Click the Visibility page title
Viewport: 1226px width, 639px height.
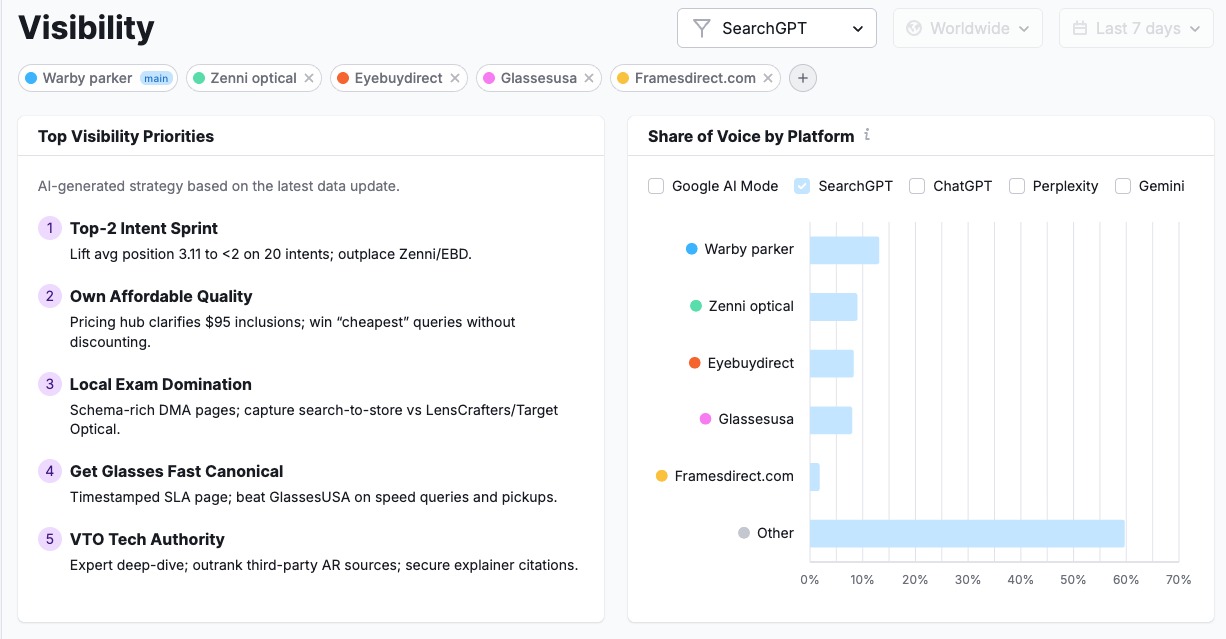coord(86,28)
